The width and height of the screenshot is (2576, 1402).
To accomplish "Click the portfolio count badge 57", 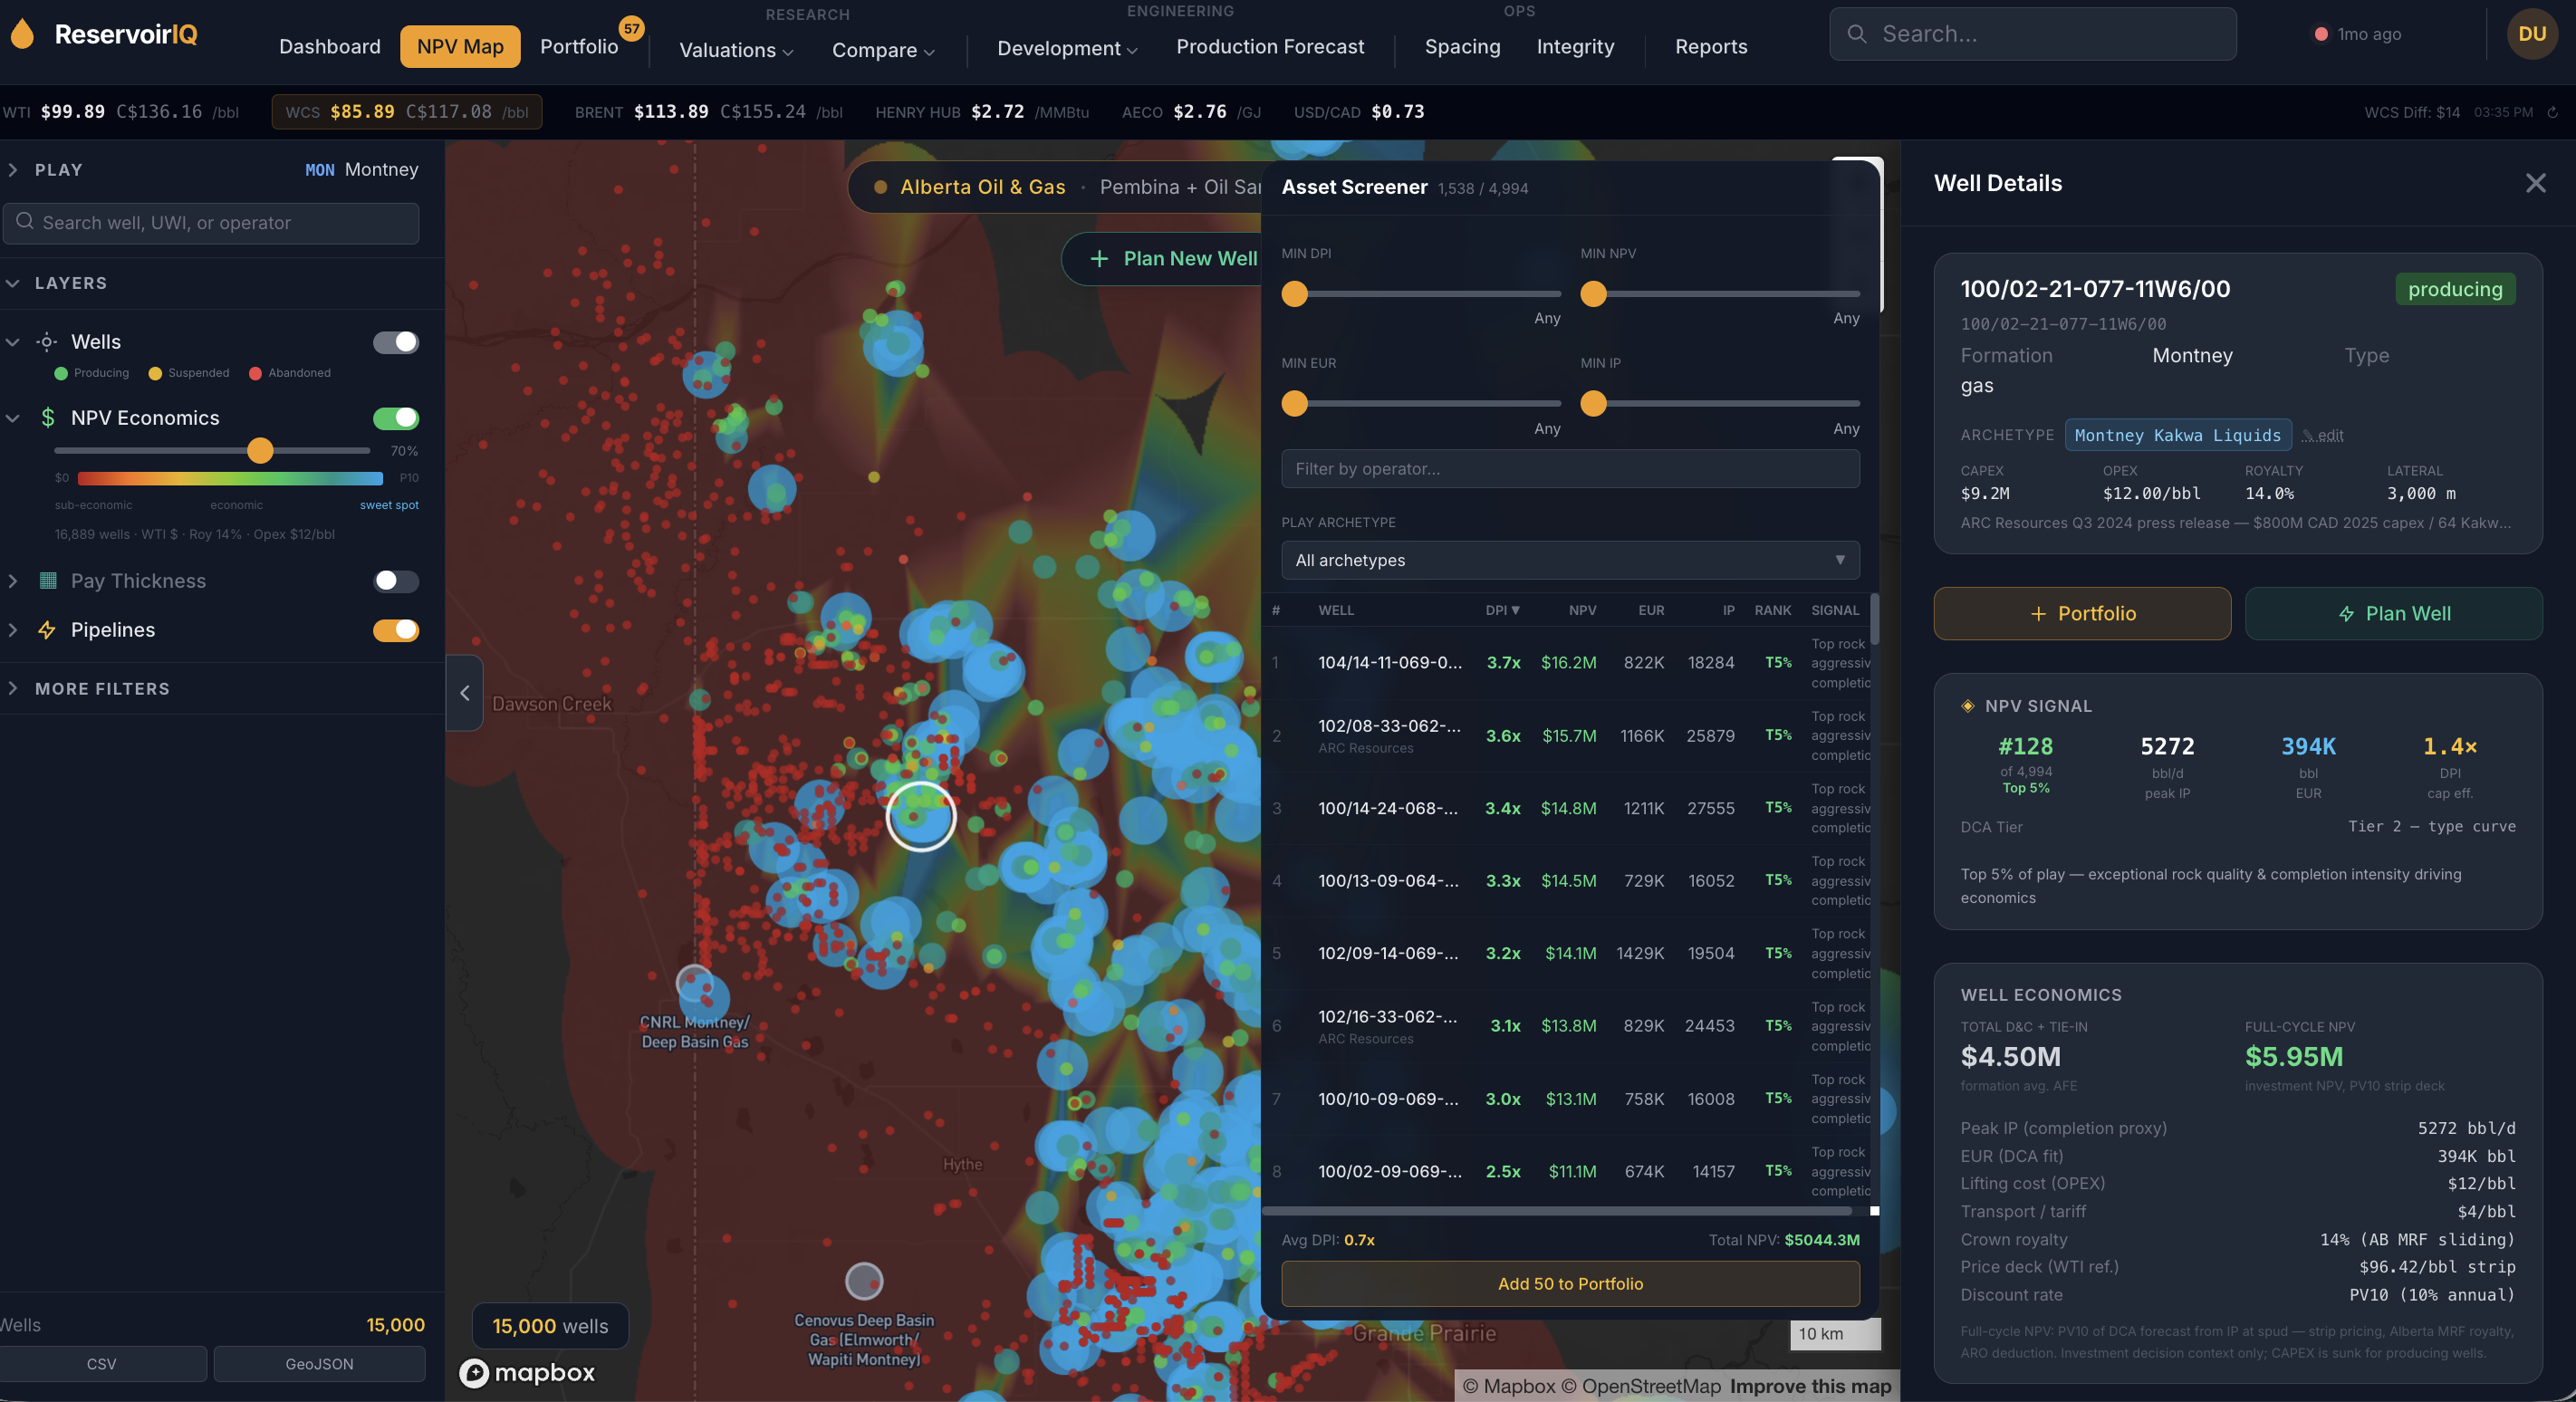I will pyautogui.click(x=631, y=28).
